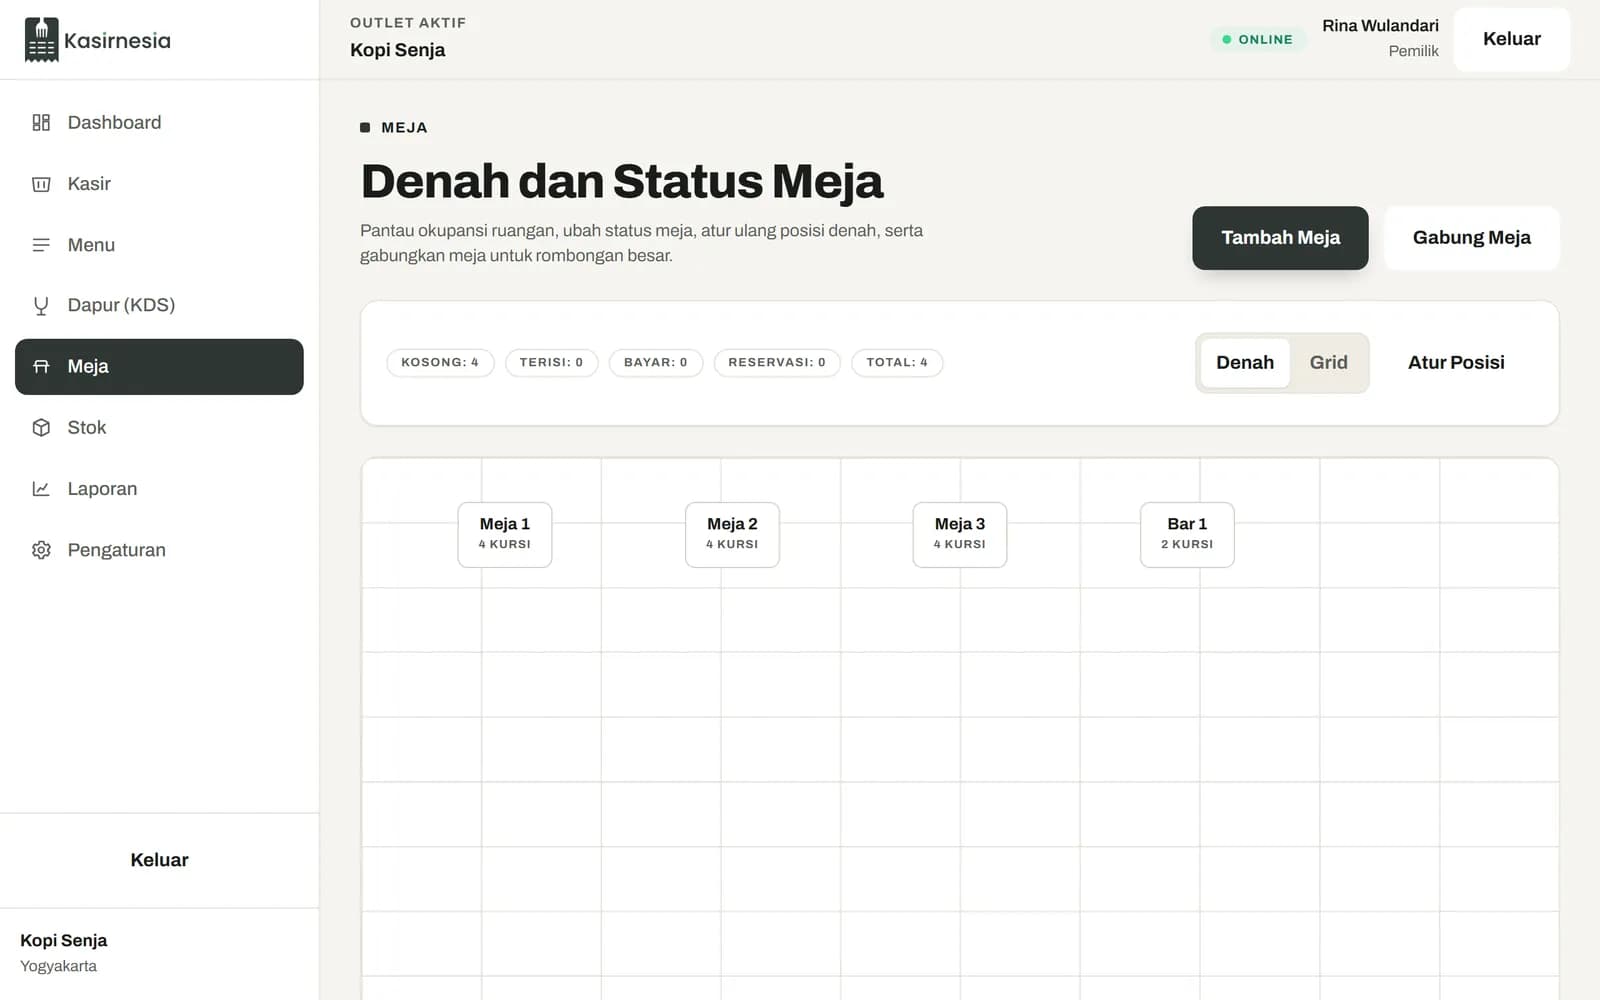Click the Rina Wulandari user name
The width and height of the screenshot is (1600, 1000).
pos(1380,26)
